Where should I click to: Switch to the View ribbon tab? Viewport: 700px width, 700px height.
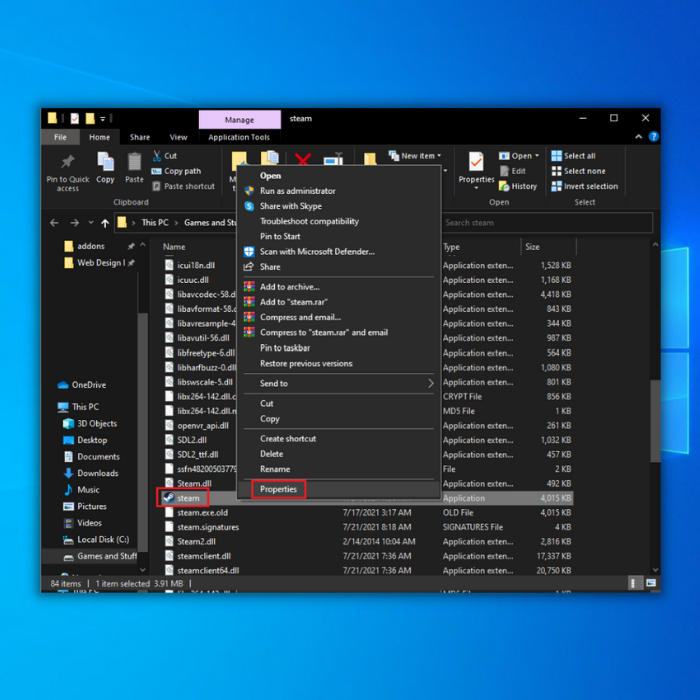click(x=178, y=137)
